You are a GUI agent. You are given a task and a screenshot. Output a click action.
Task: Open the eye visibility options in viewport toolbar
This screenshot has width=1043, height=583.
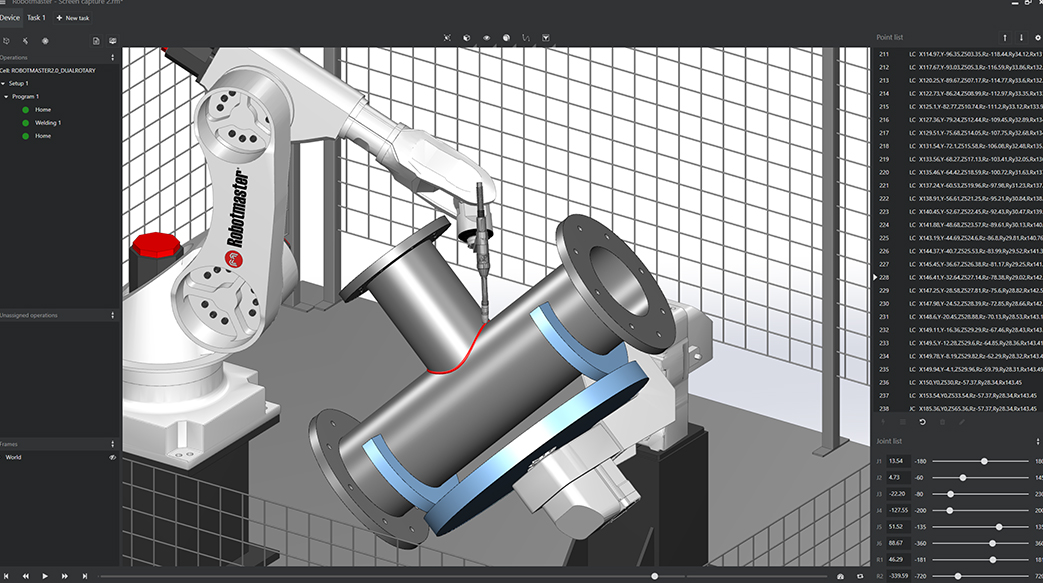tap(486, 38)
